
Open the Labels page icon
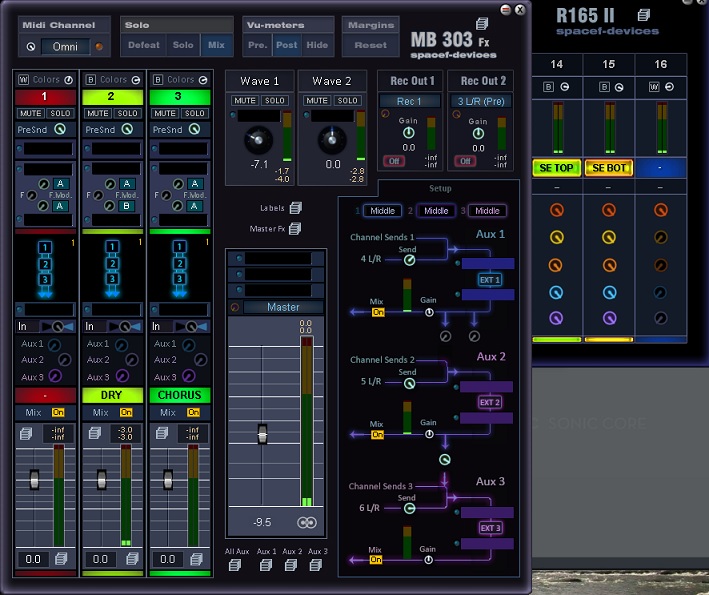click(x=295, y=208)
